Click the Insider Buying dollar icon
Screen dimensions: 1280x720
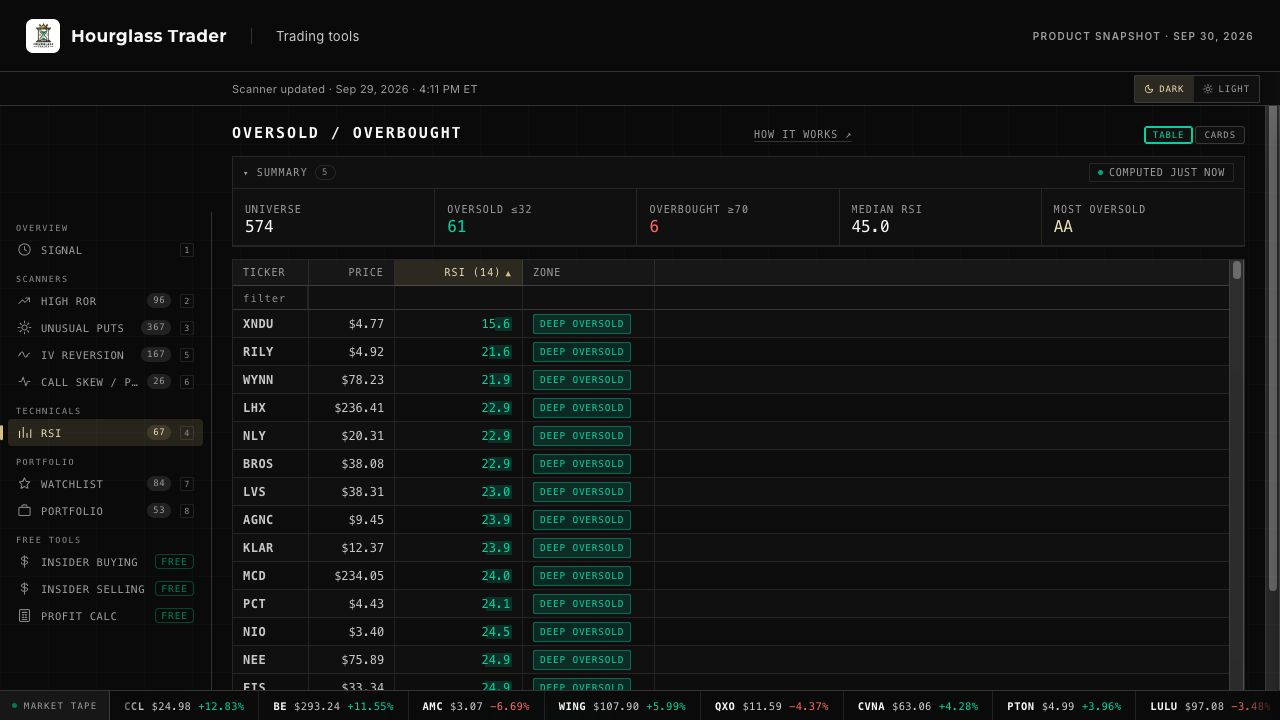click(24, 562)
